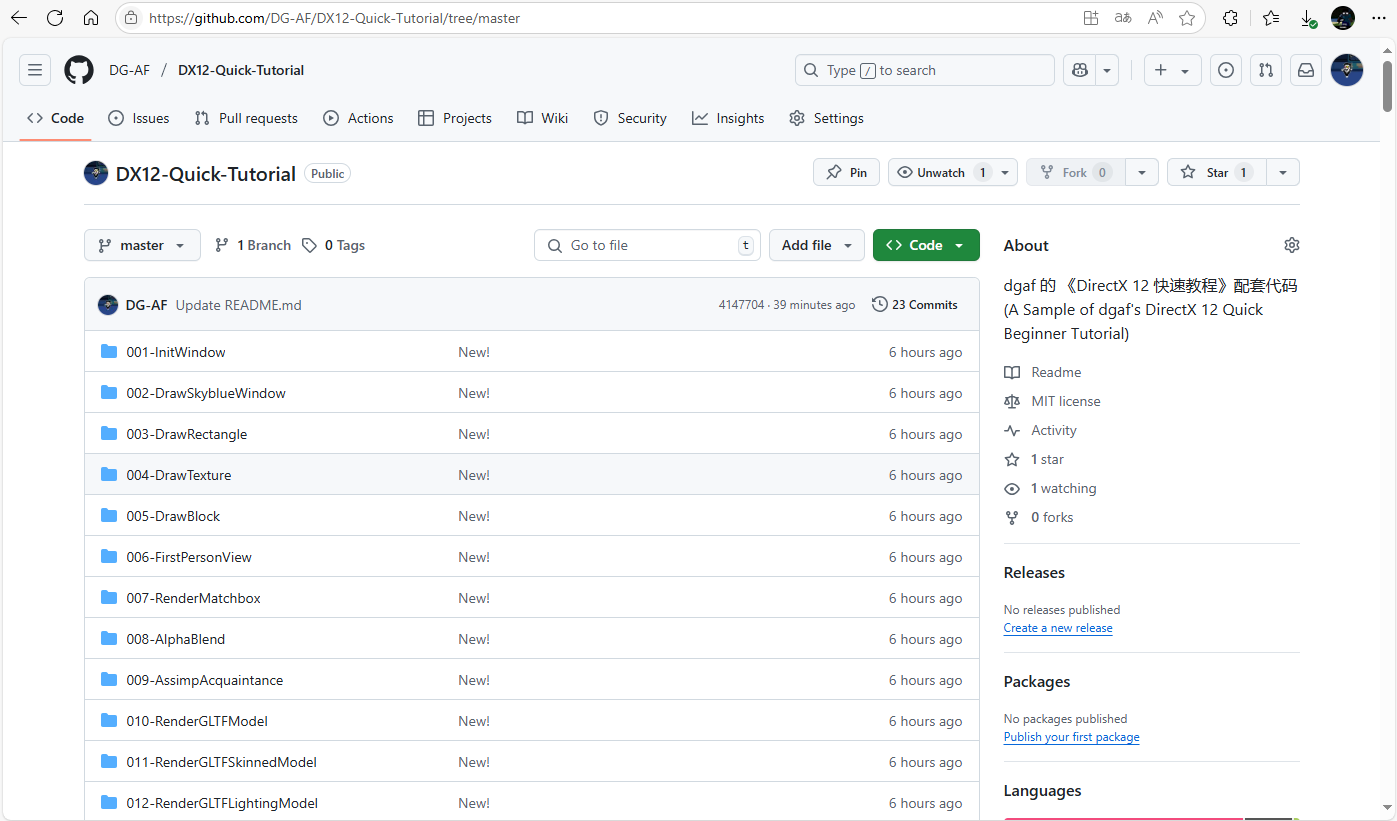The height and width of the screenshot is (821, 1397).
Task: Open the 010-RenderGLTFModel folder
Action: pos(197,721)
